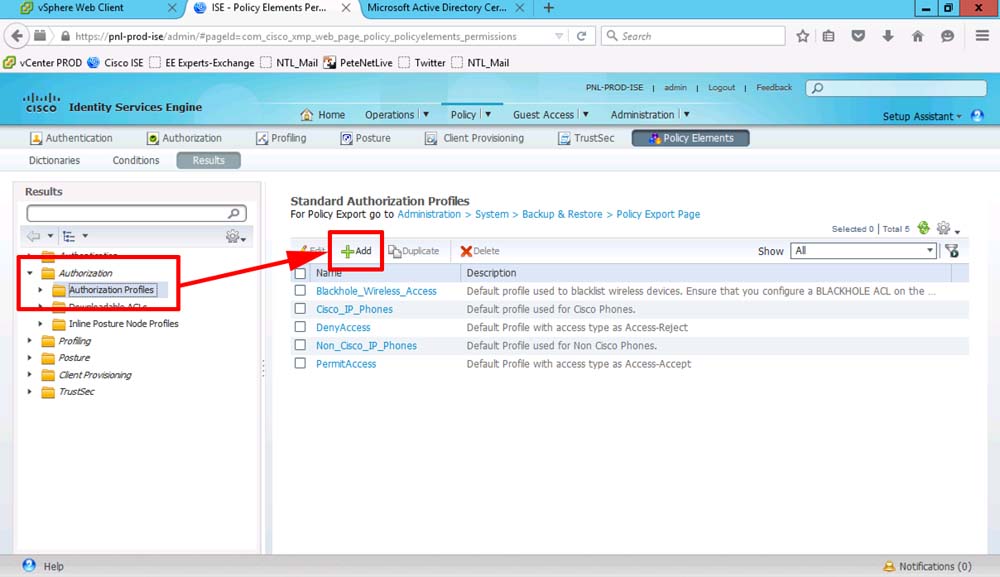Click the Setup Assistant help globe icon
Image resolution: width=1000 pixels, height=577 pixels.
[977, 116]
